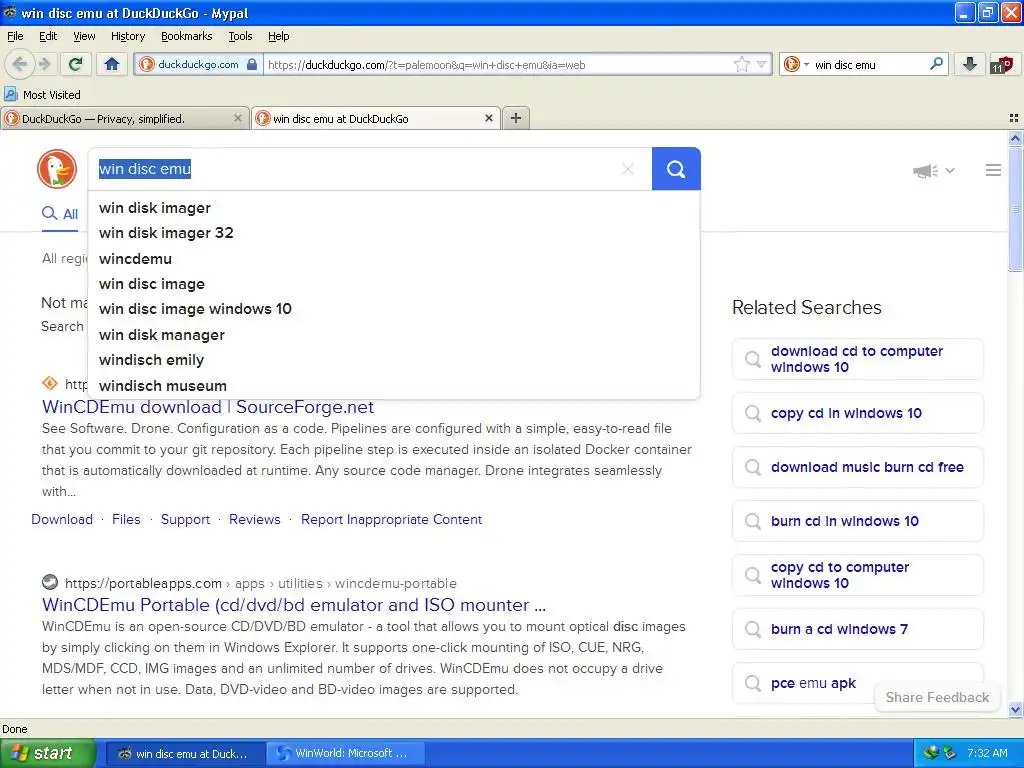The height and width of the screenshot is (768, 1024).
Task: Search related 'burn a cd windows 7'
Action: 857,630
